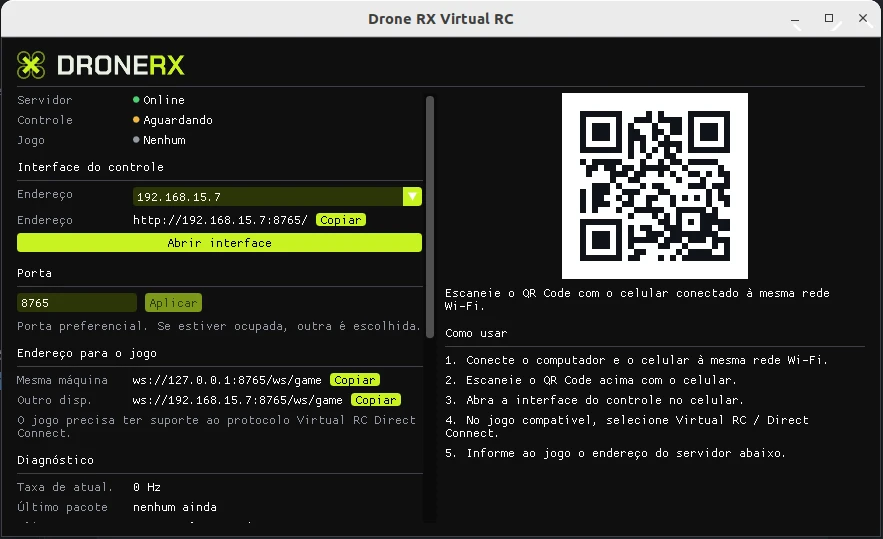Click the 'Outro disp.' label
The height and width of the screenshot is (539, 883).
(54, 400)
